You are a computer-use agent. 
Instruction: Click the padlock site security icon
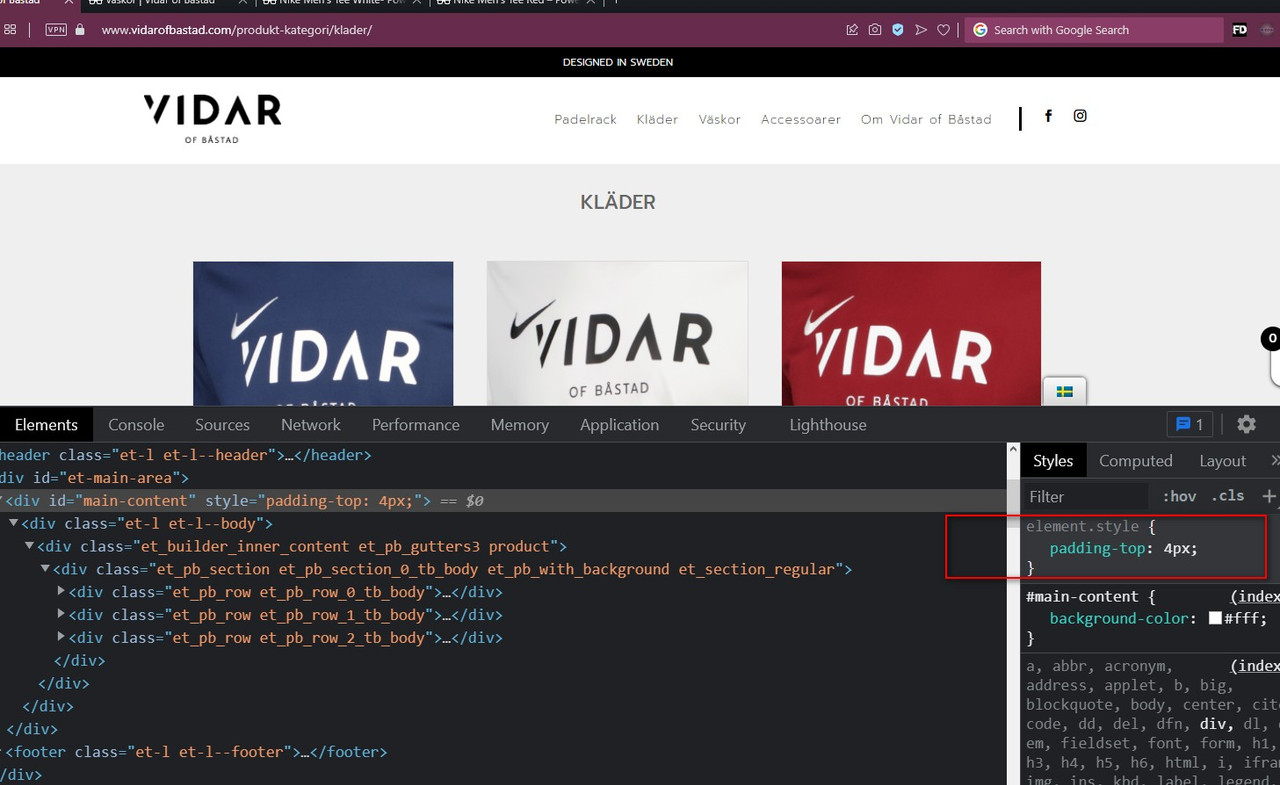tap(81, 30)
